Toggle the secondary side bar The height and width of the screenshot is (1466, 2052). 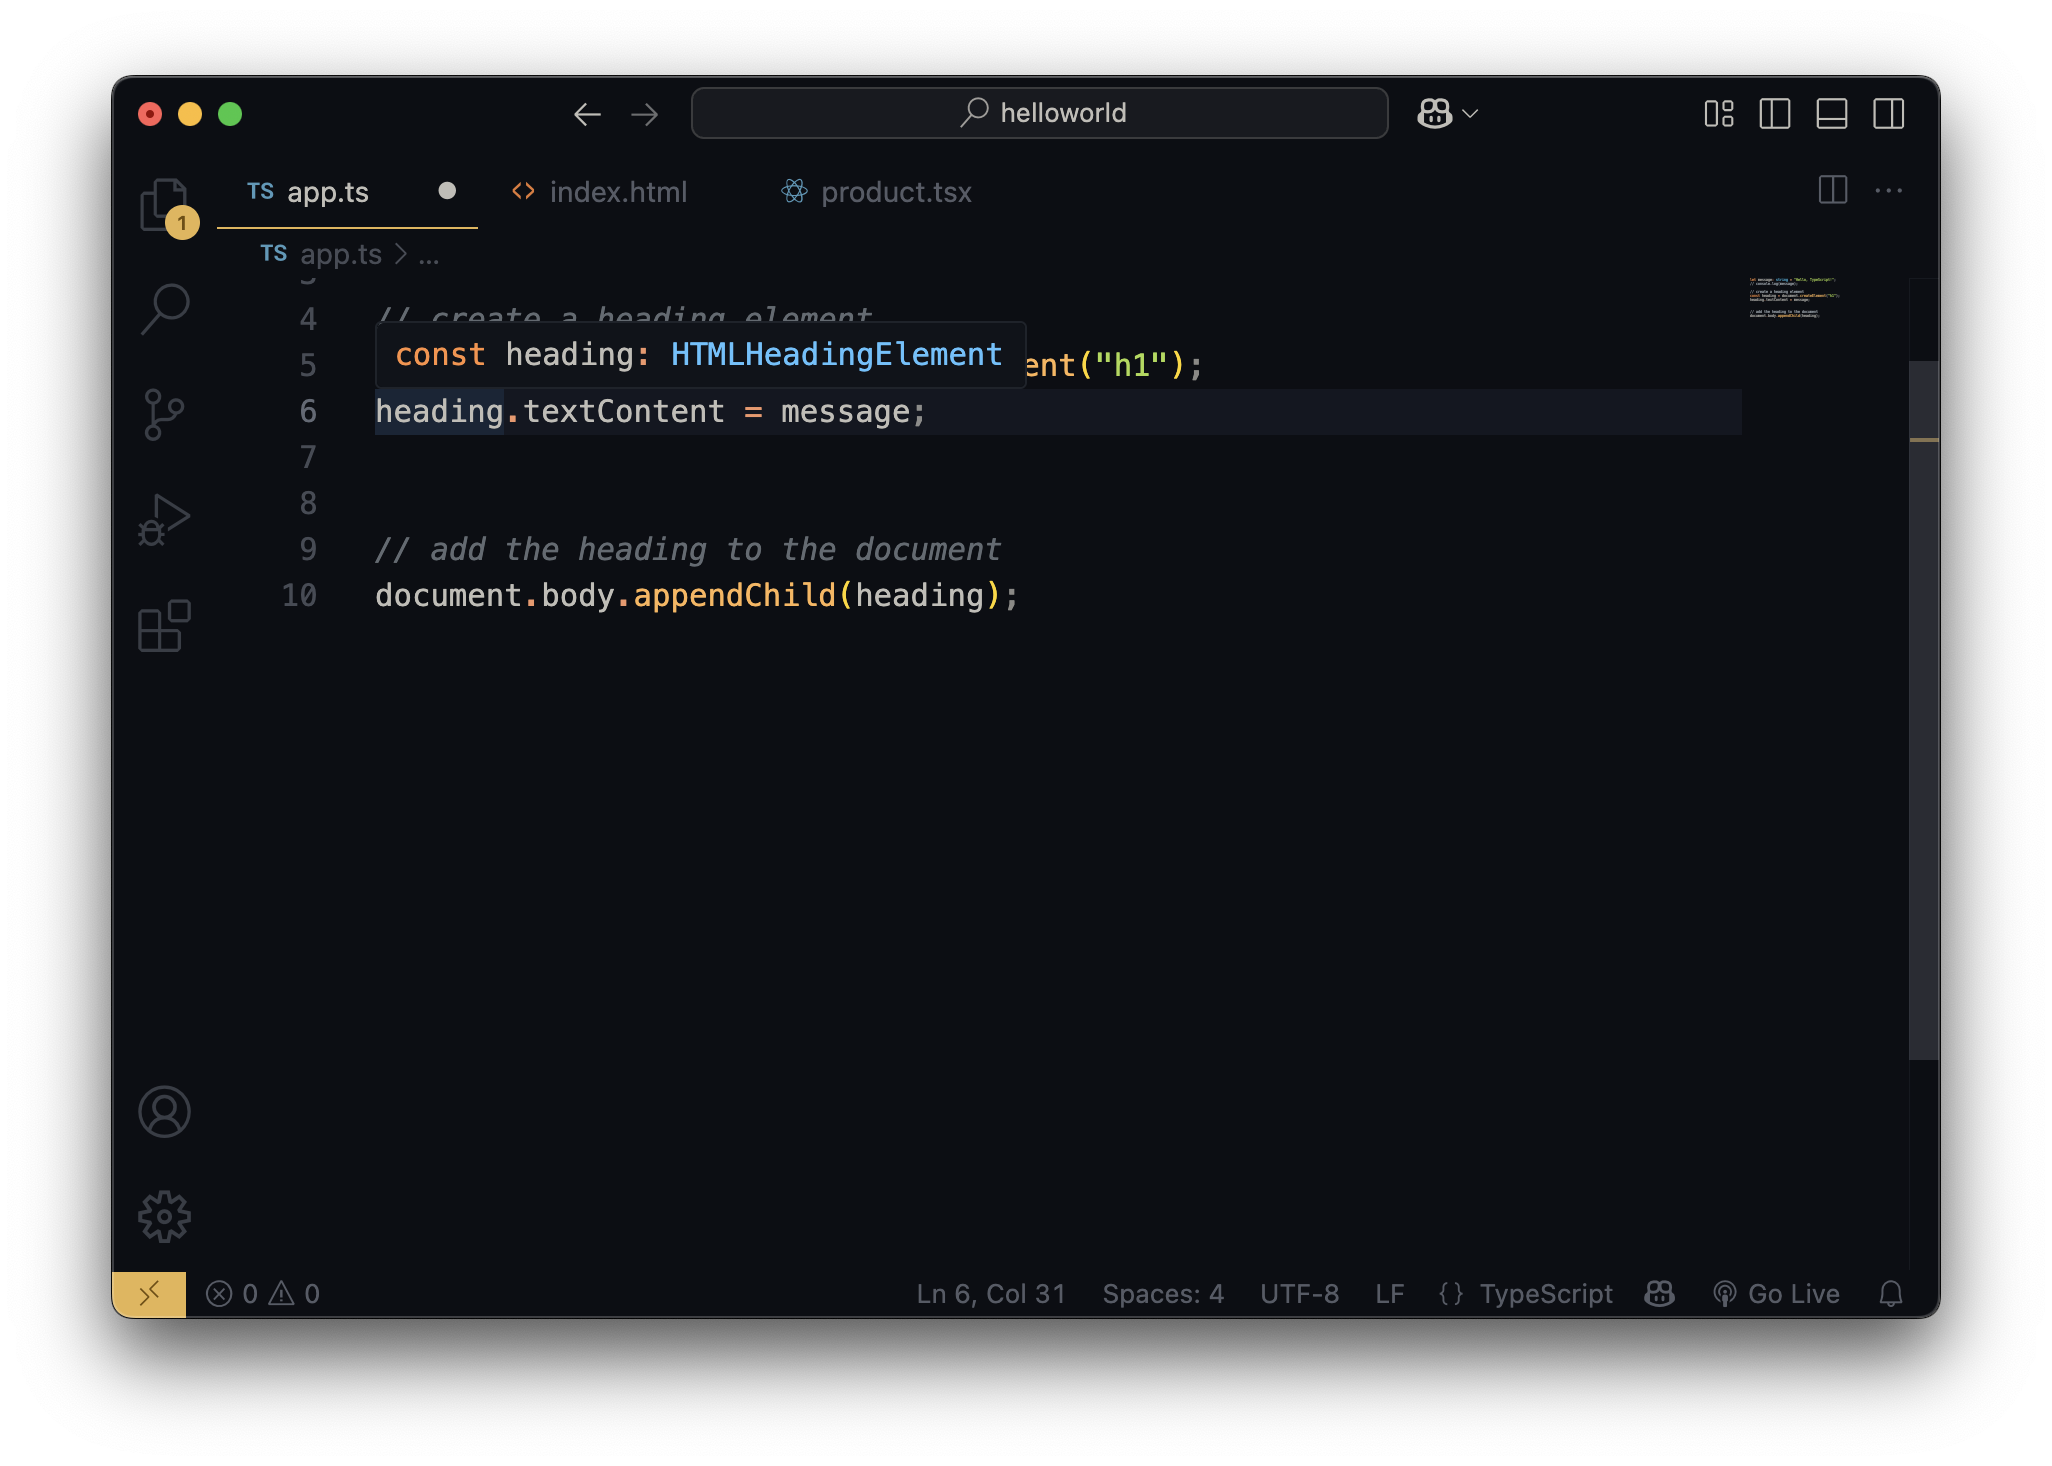click(x=1889, y=114)
